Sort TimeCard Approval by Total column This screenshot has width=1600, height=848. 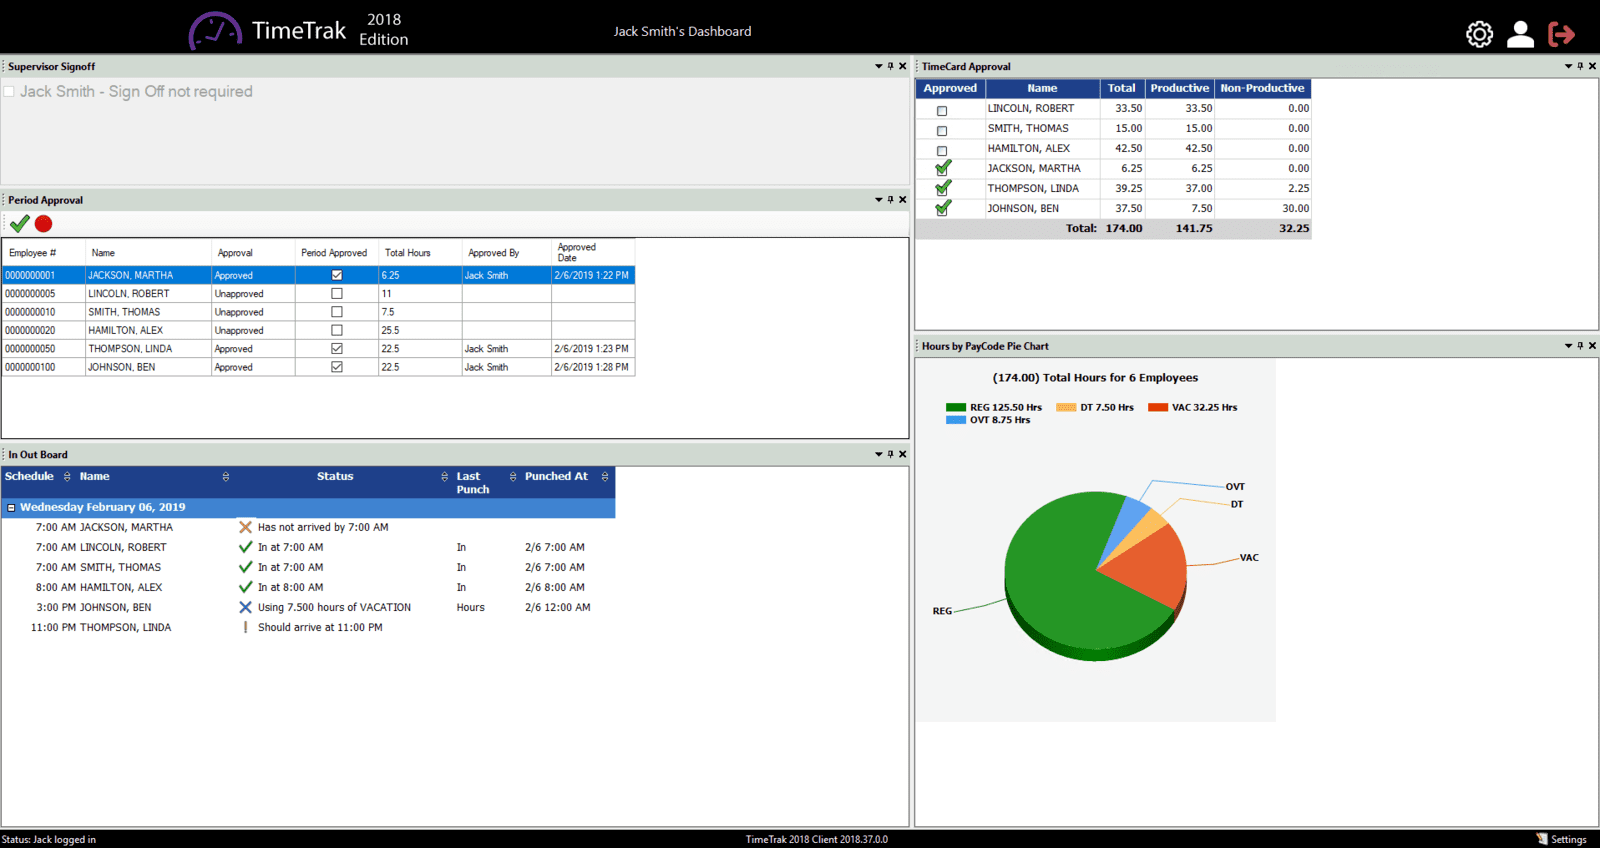(x=1121, y=88)
